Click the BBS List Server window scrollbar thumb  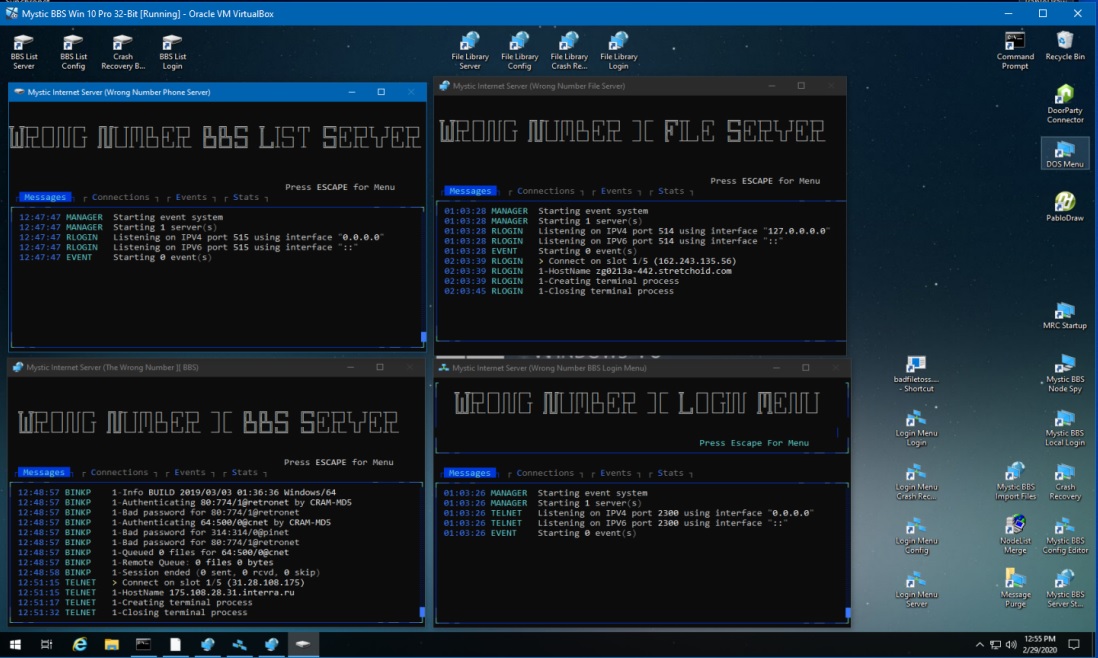(x=424, y=337)
